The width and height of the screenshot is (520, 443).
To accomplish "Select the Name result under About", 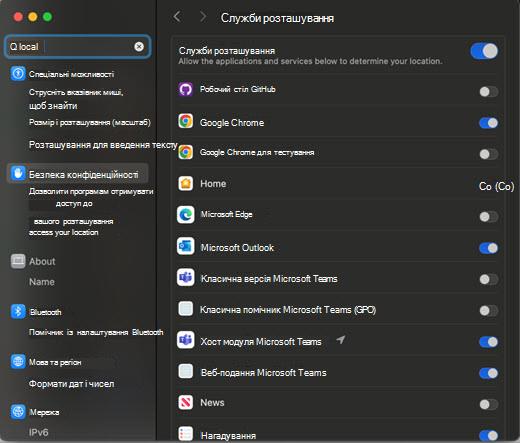I will coord(42,282).
